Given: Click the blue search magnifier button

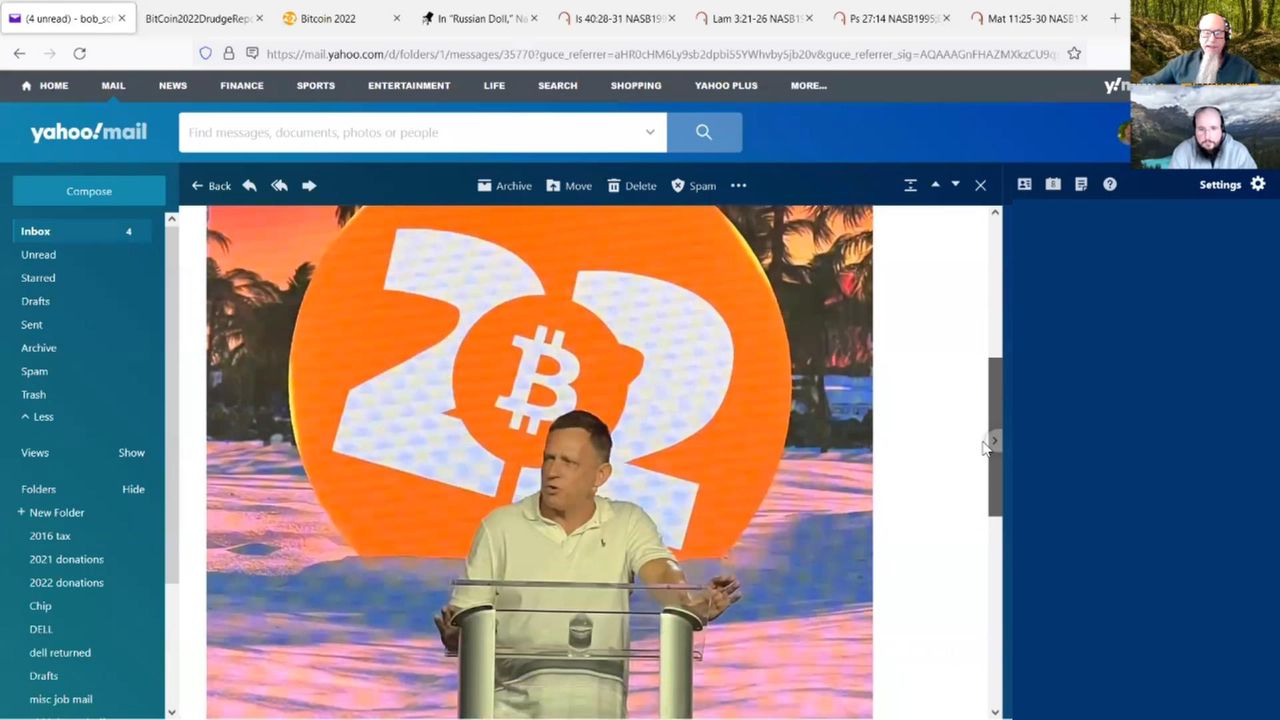Looking at the screenshot, I should (704, 132).
